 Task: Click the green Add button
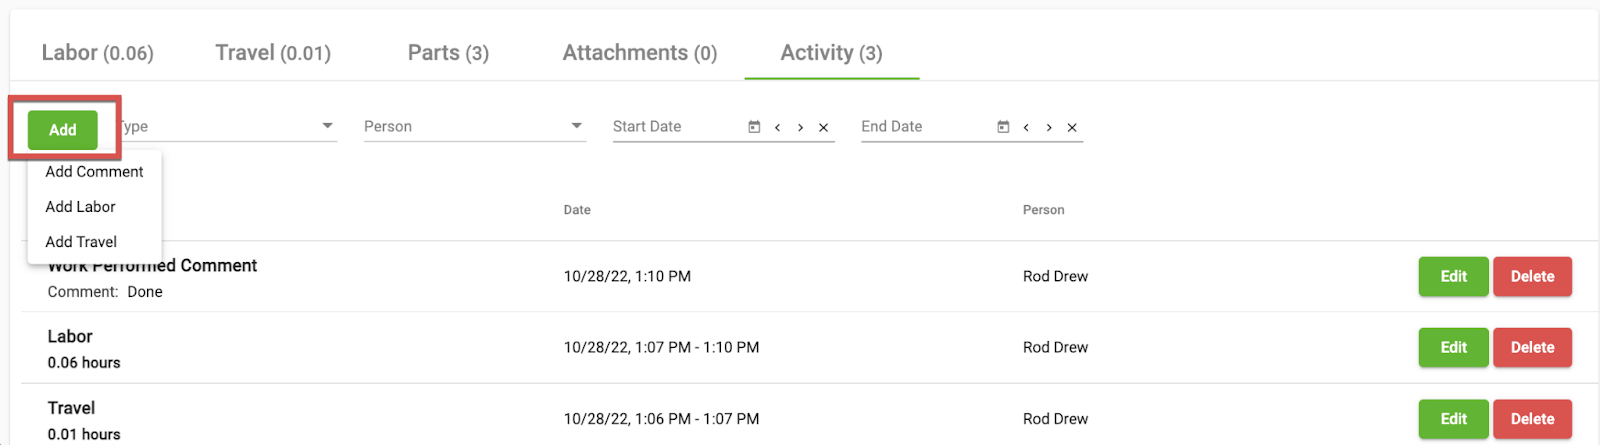(x=63, y=130)
